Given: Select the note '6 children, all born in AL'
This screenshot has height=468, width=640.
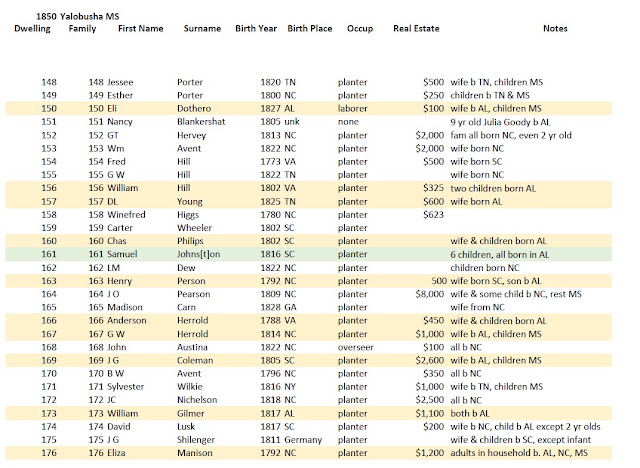Looking at the screenshot, I should click(500, 255).
